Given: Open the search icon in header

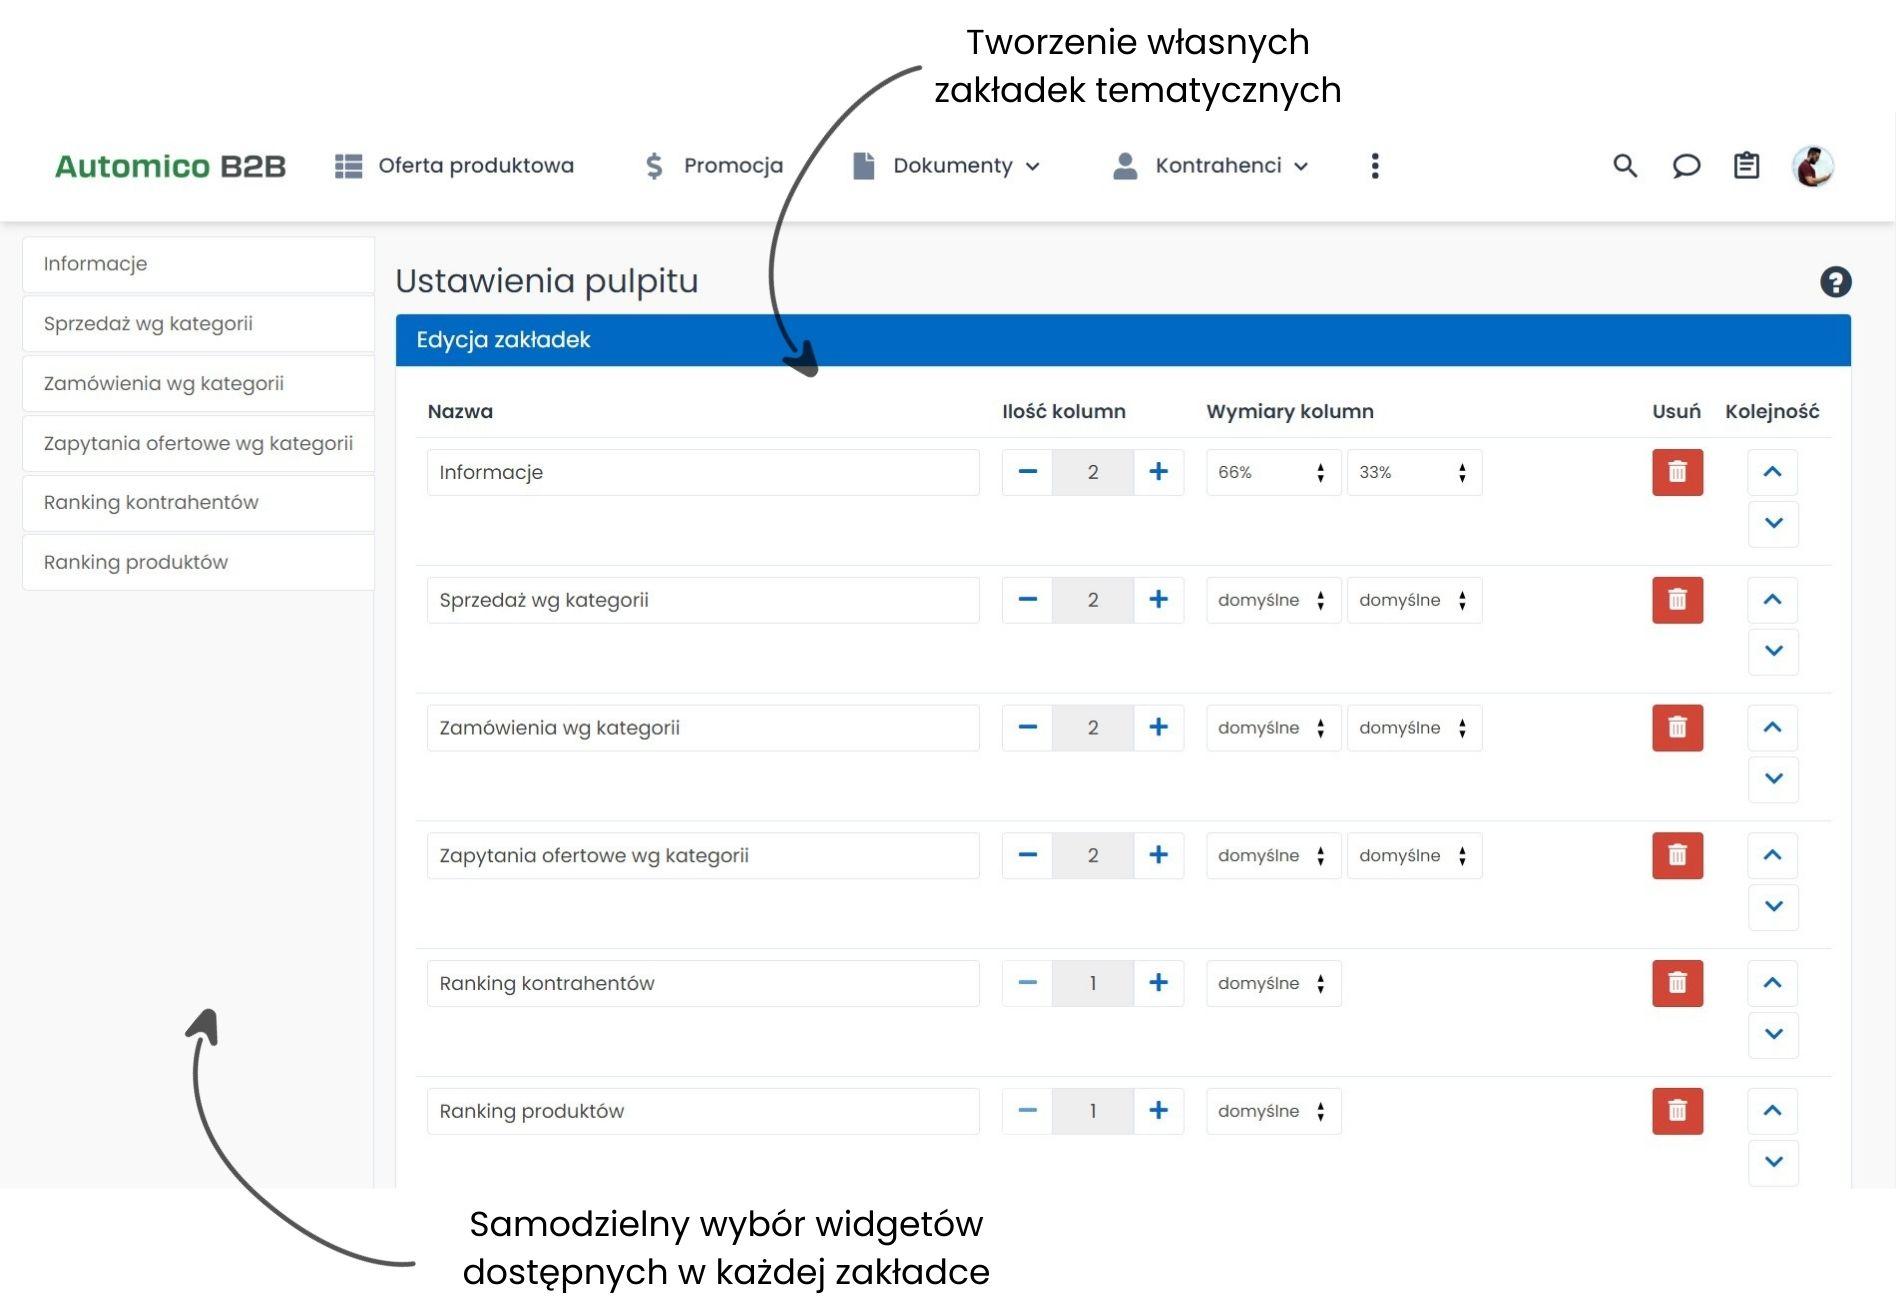Looking at the screenshot, I should [1625, 166].
